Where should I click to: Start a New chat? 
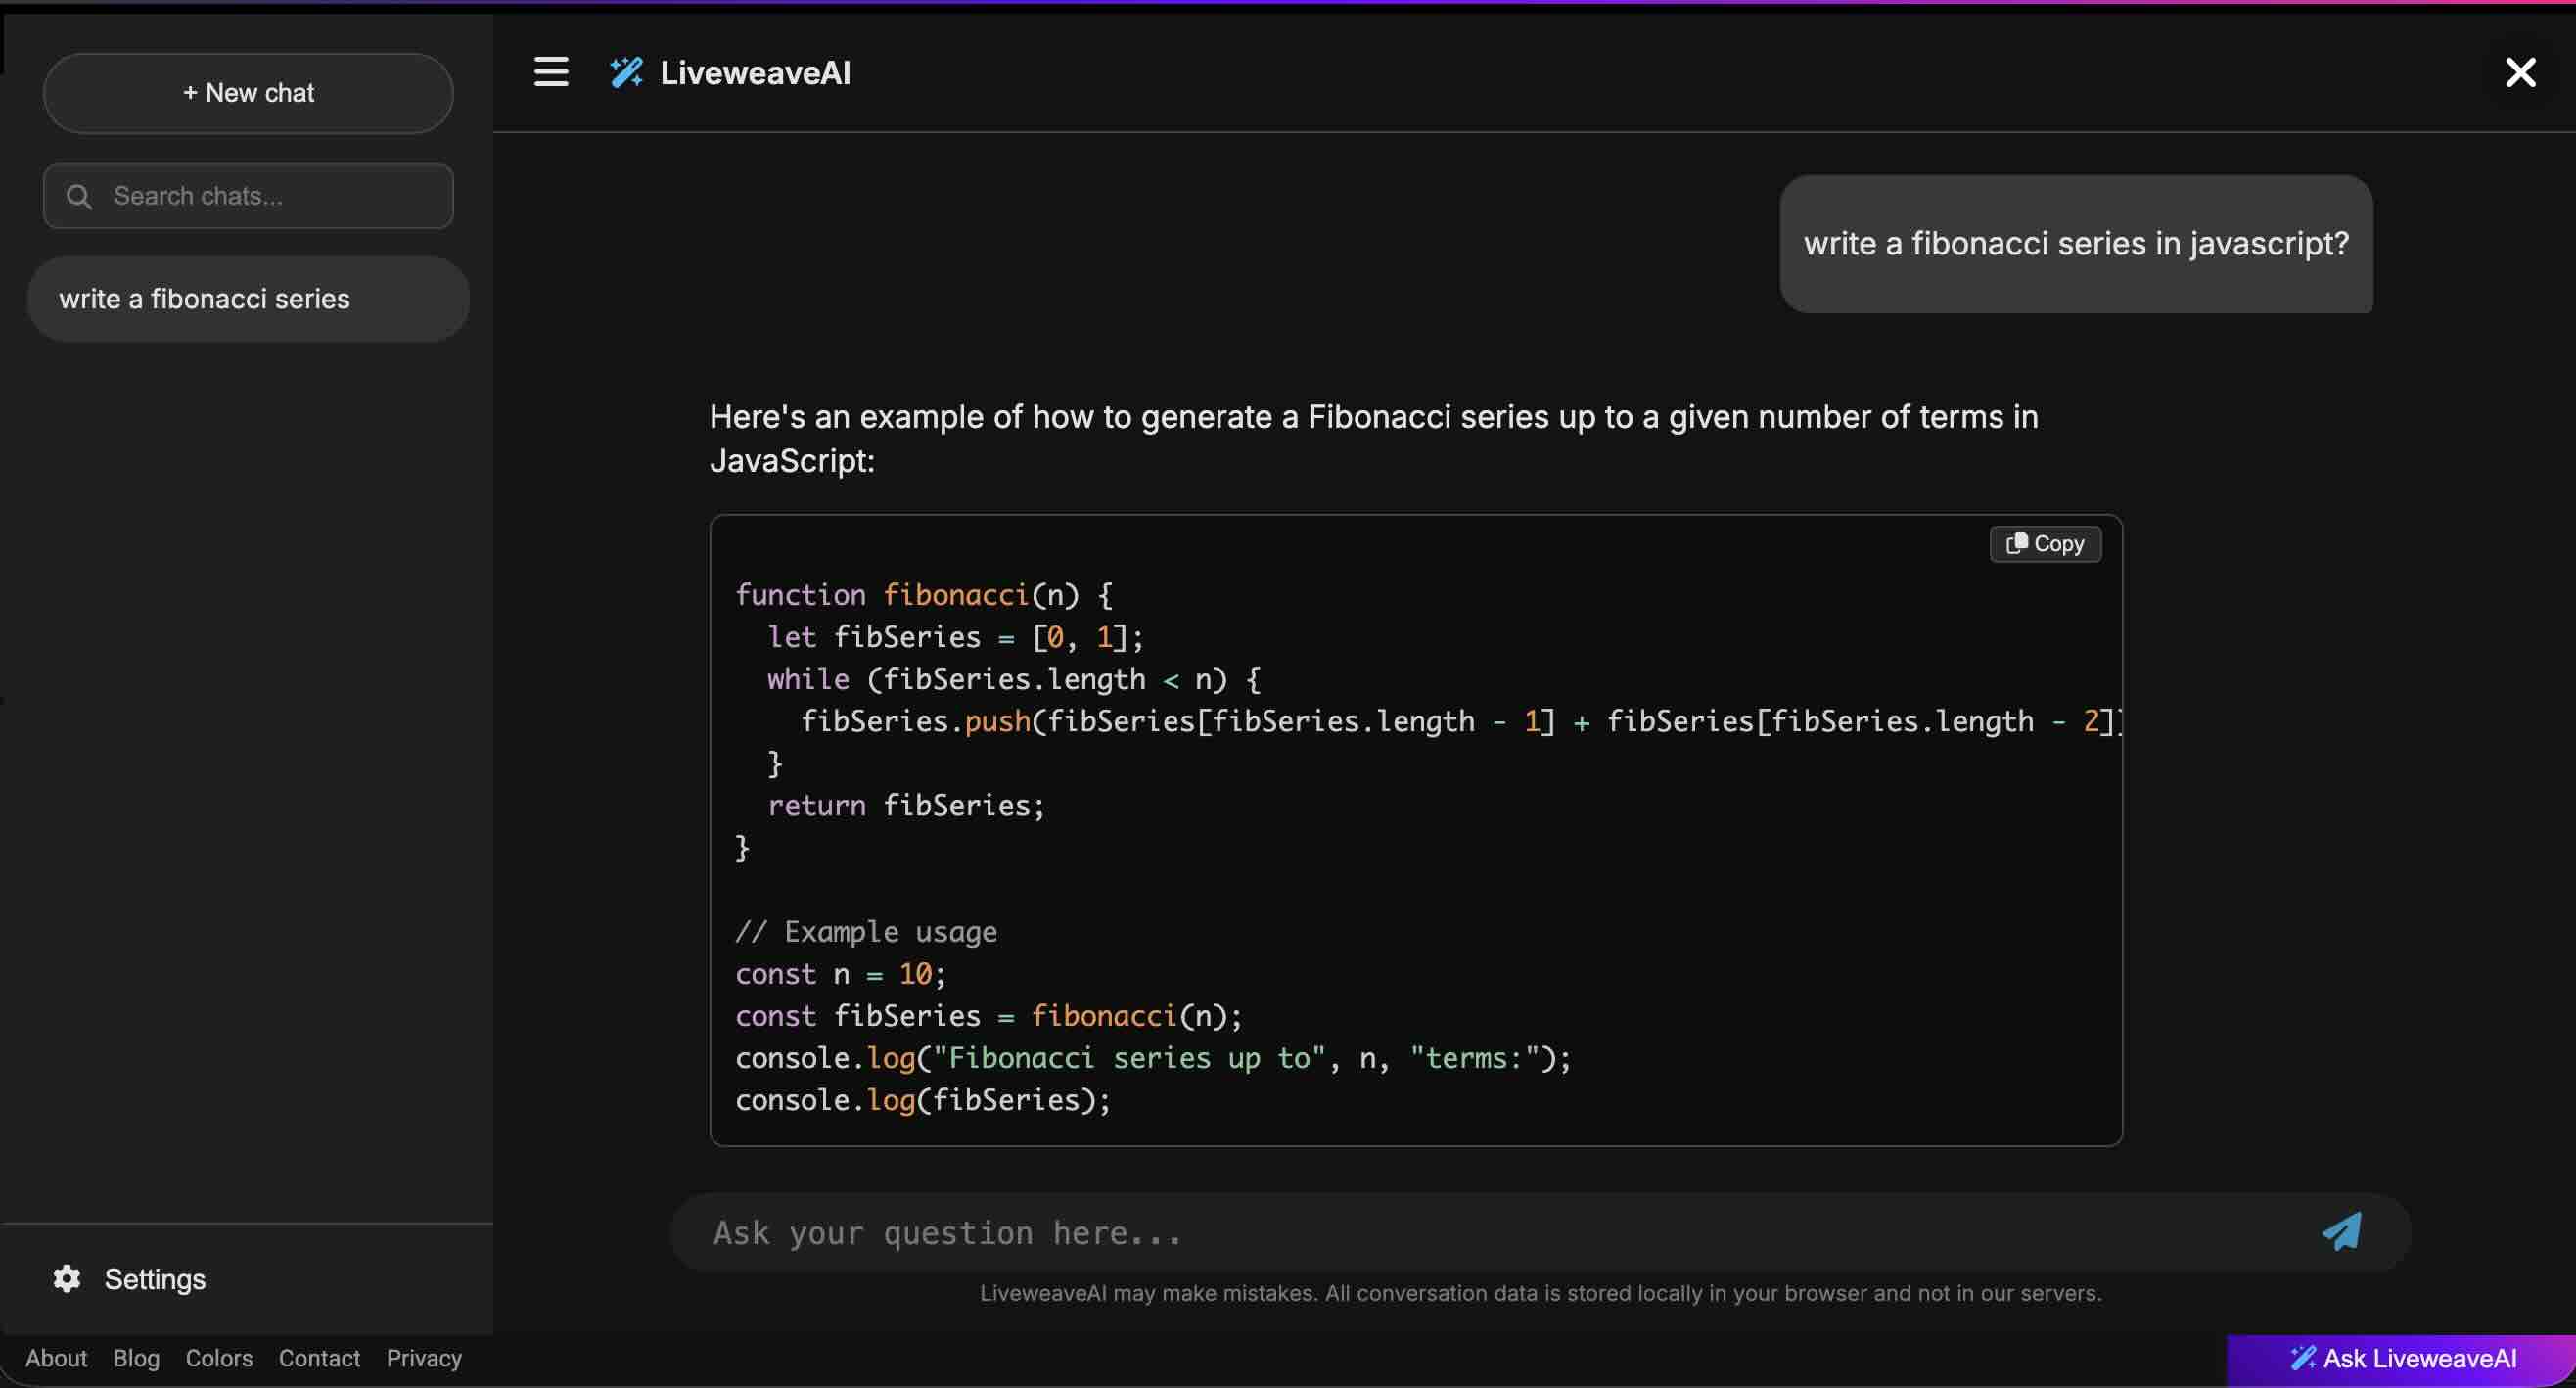click(x=248, y=93)
